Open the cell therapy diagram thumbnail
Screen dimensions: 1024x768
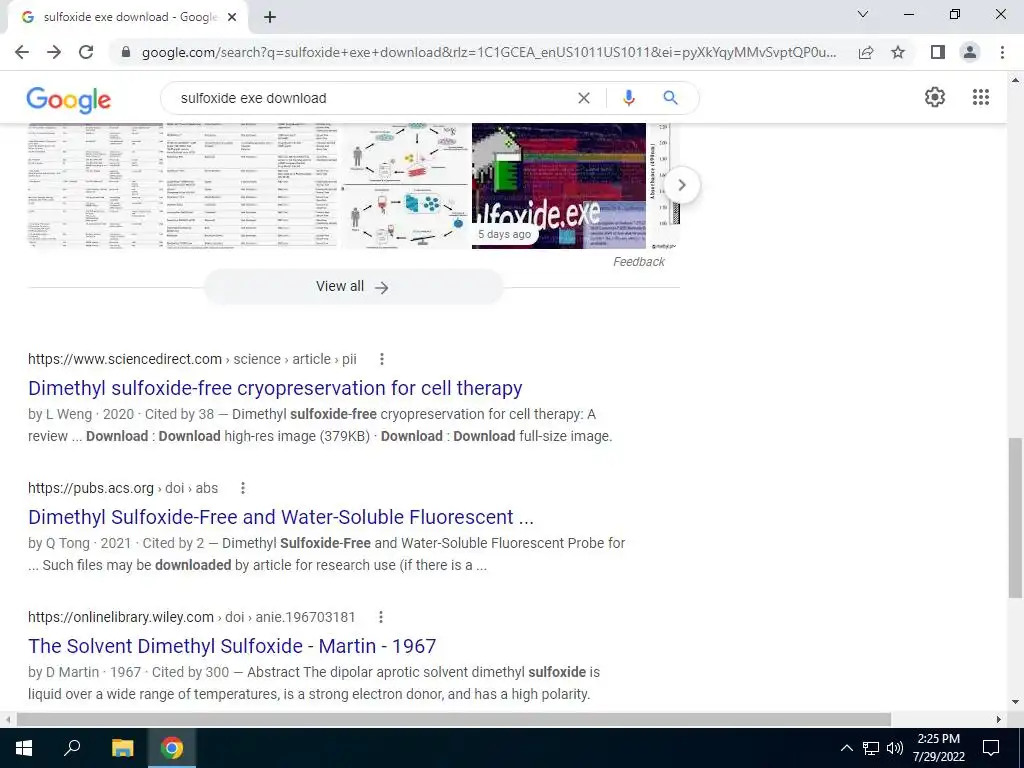(x=405, y=185)
